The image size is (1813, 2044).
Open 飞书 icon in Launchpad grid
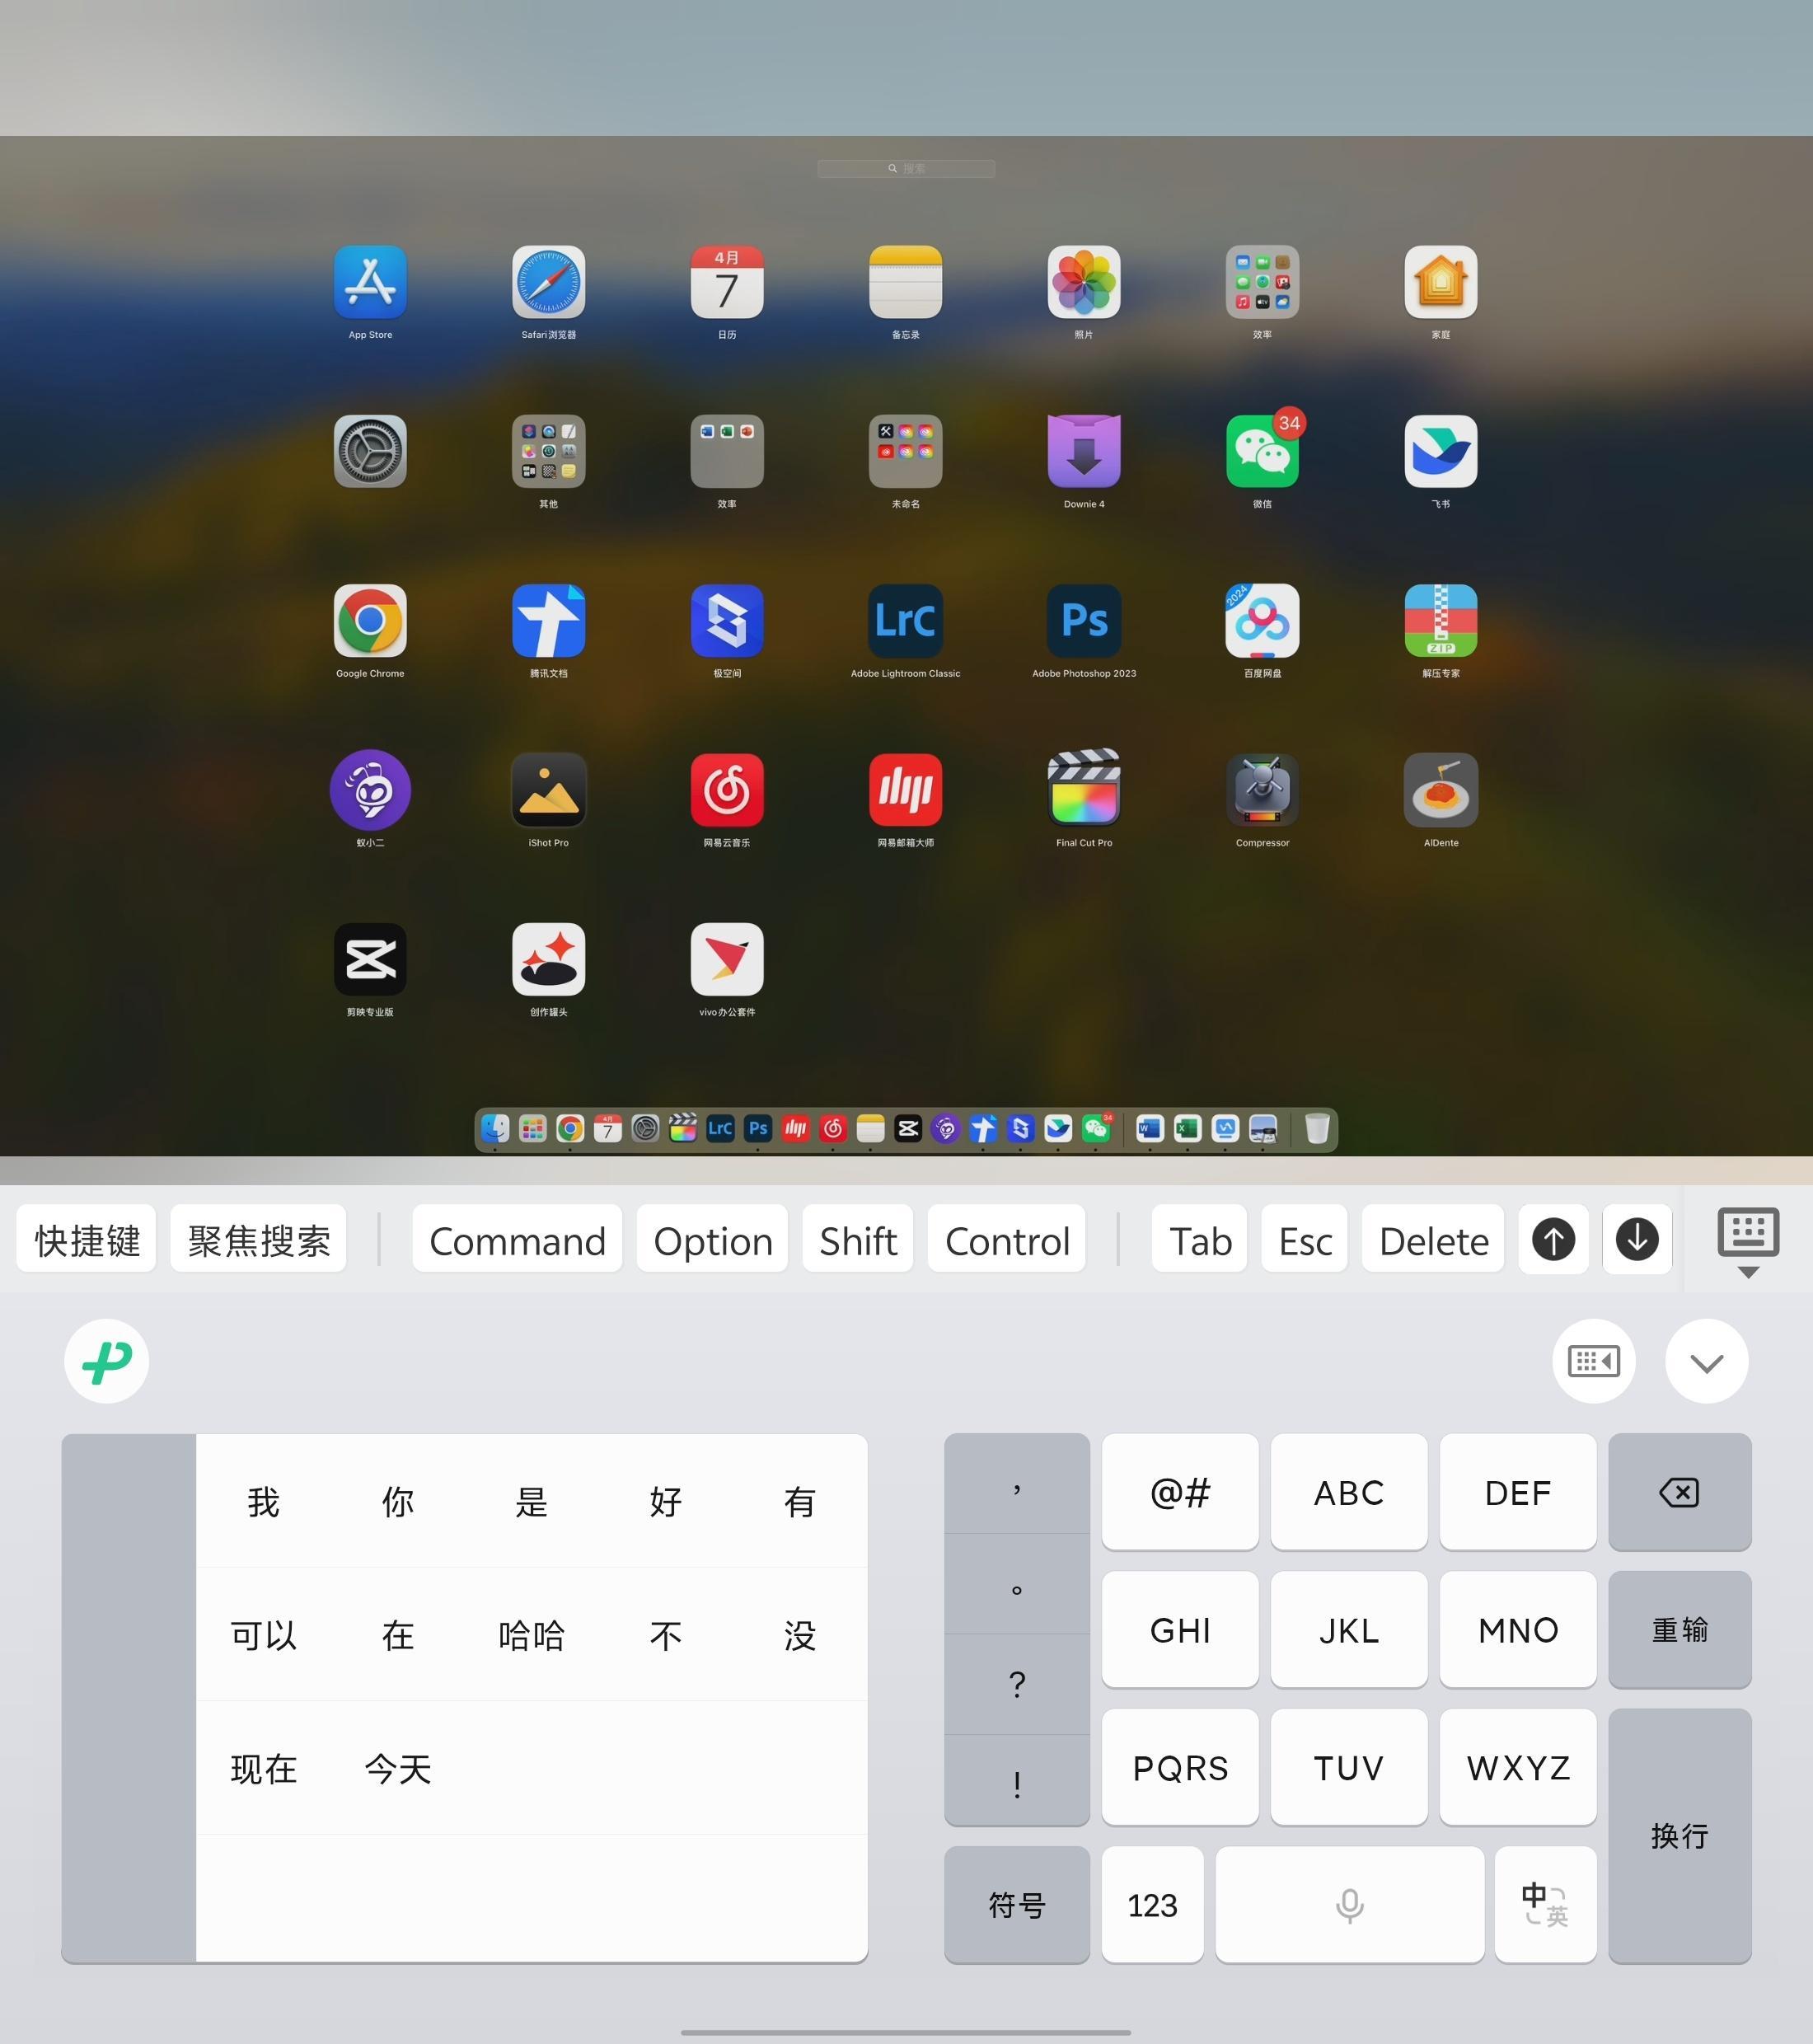[x=1441, y=451]
